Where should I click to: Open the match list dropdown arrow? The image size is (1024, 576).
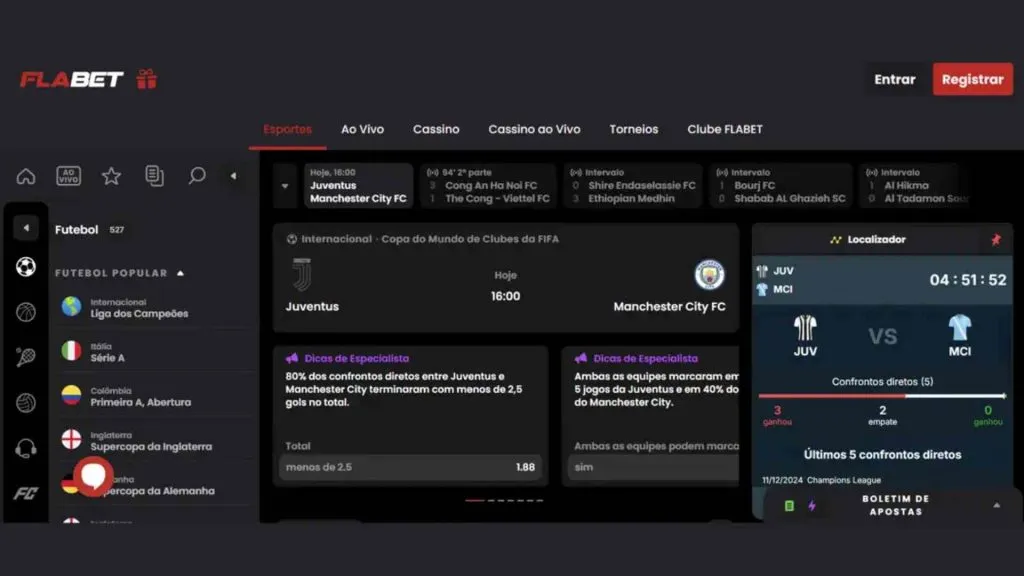(x=285, y=186)
